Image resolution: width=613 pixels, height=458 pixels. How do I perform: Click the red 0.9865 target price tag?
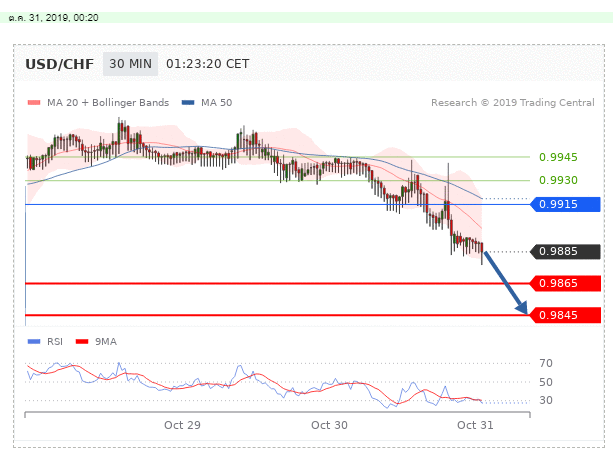click(565, 283)
